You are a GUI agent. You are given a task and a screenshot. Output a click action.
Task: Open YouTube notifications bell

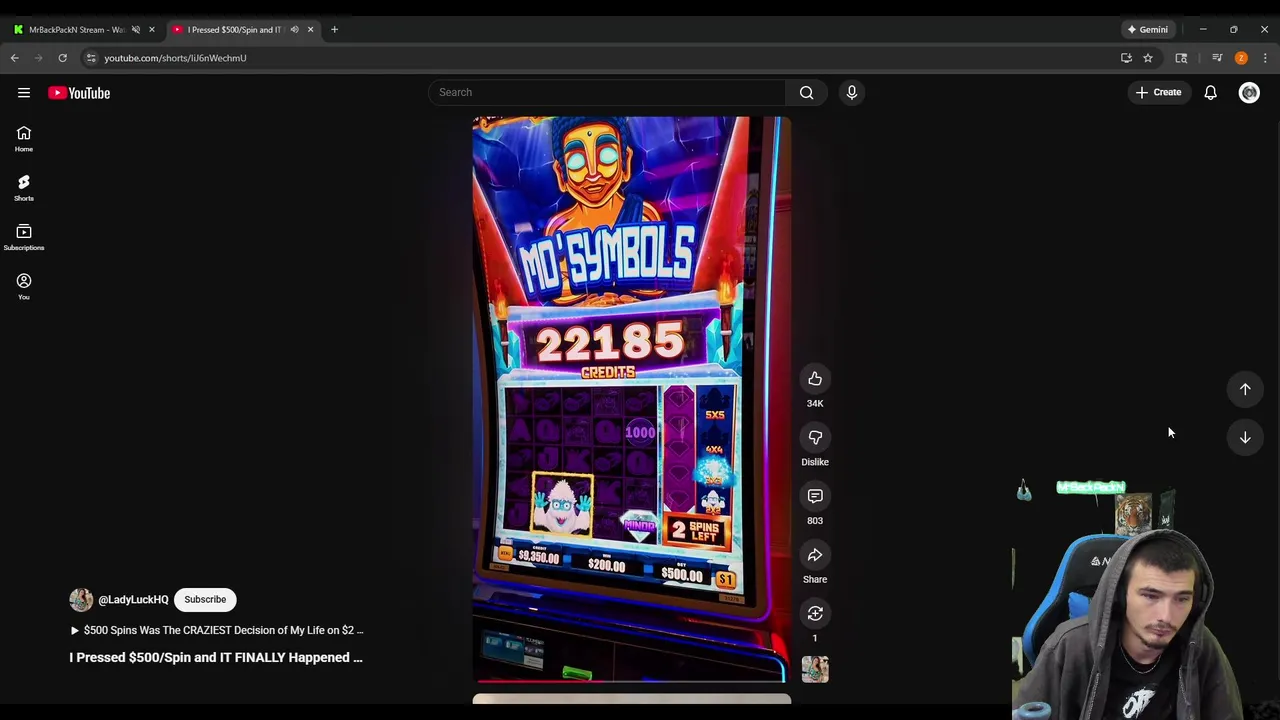(x=1210, y=92)
